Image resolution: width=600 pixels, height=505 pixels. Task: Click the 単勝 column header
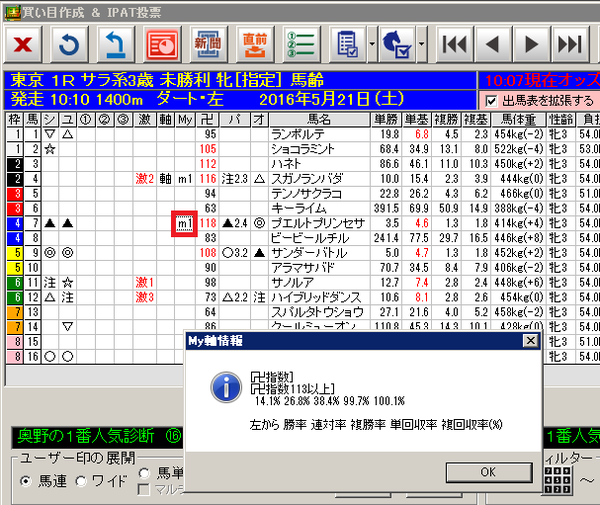[x=386, y=119]
